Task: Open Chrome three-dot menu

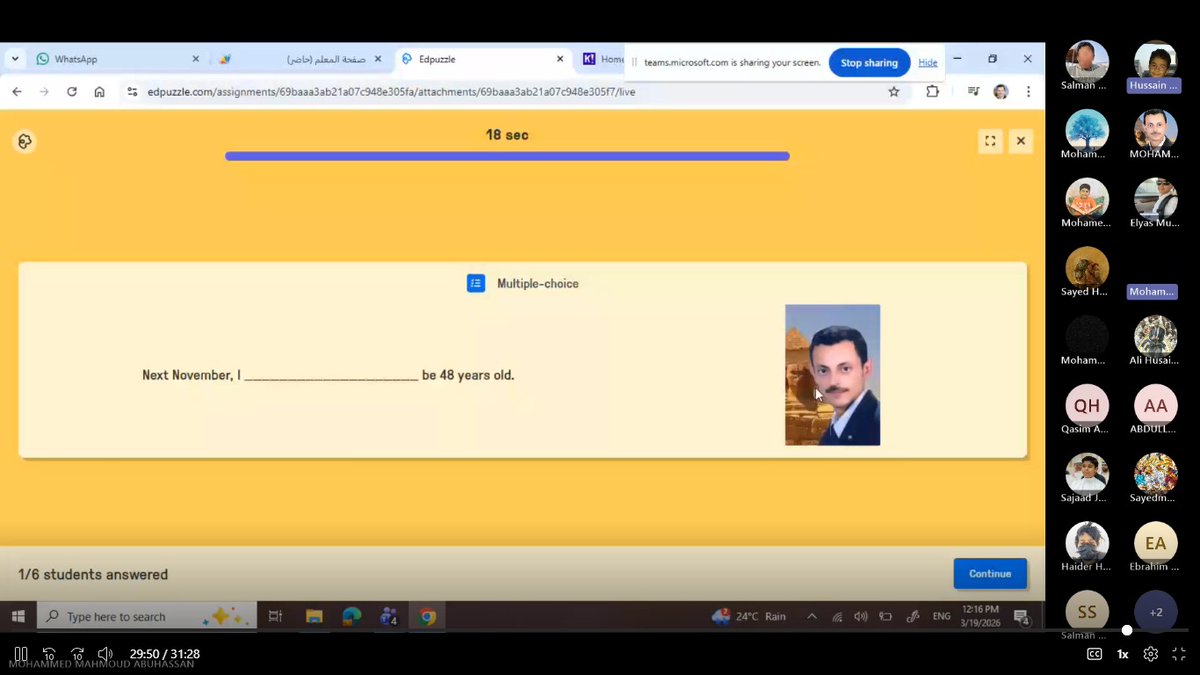Action: 1028,91
